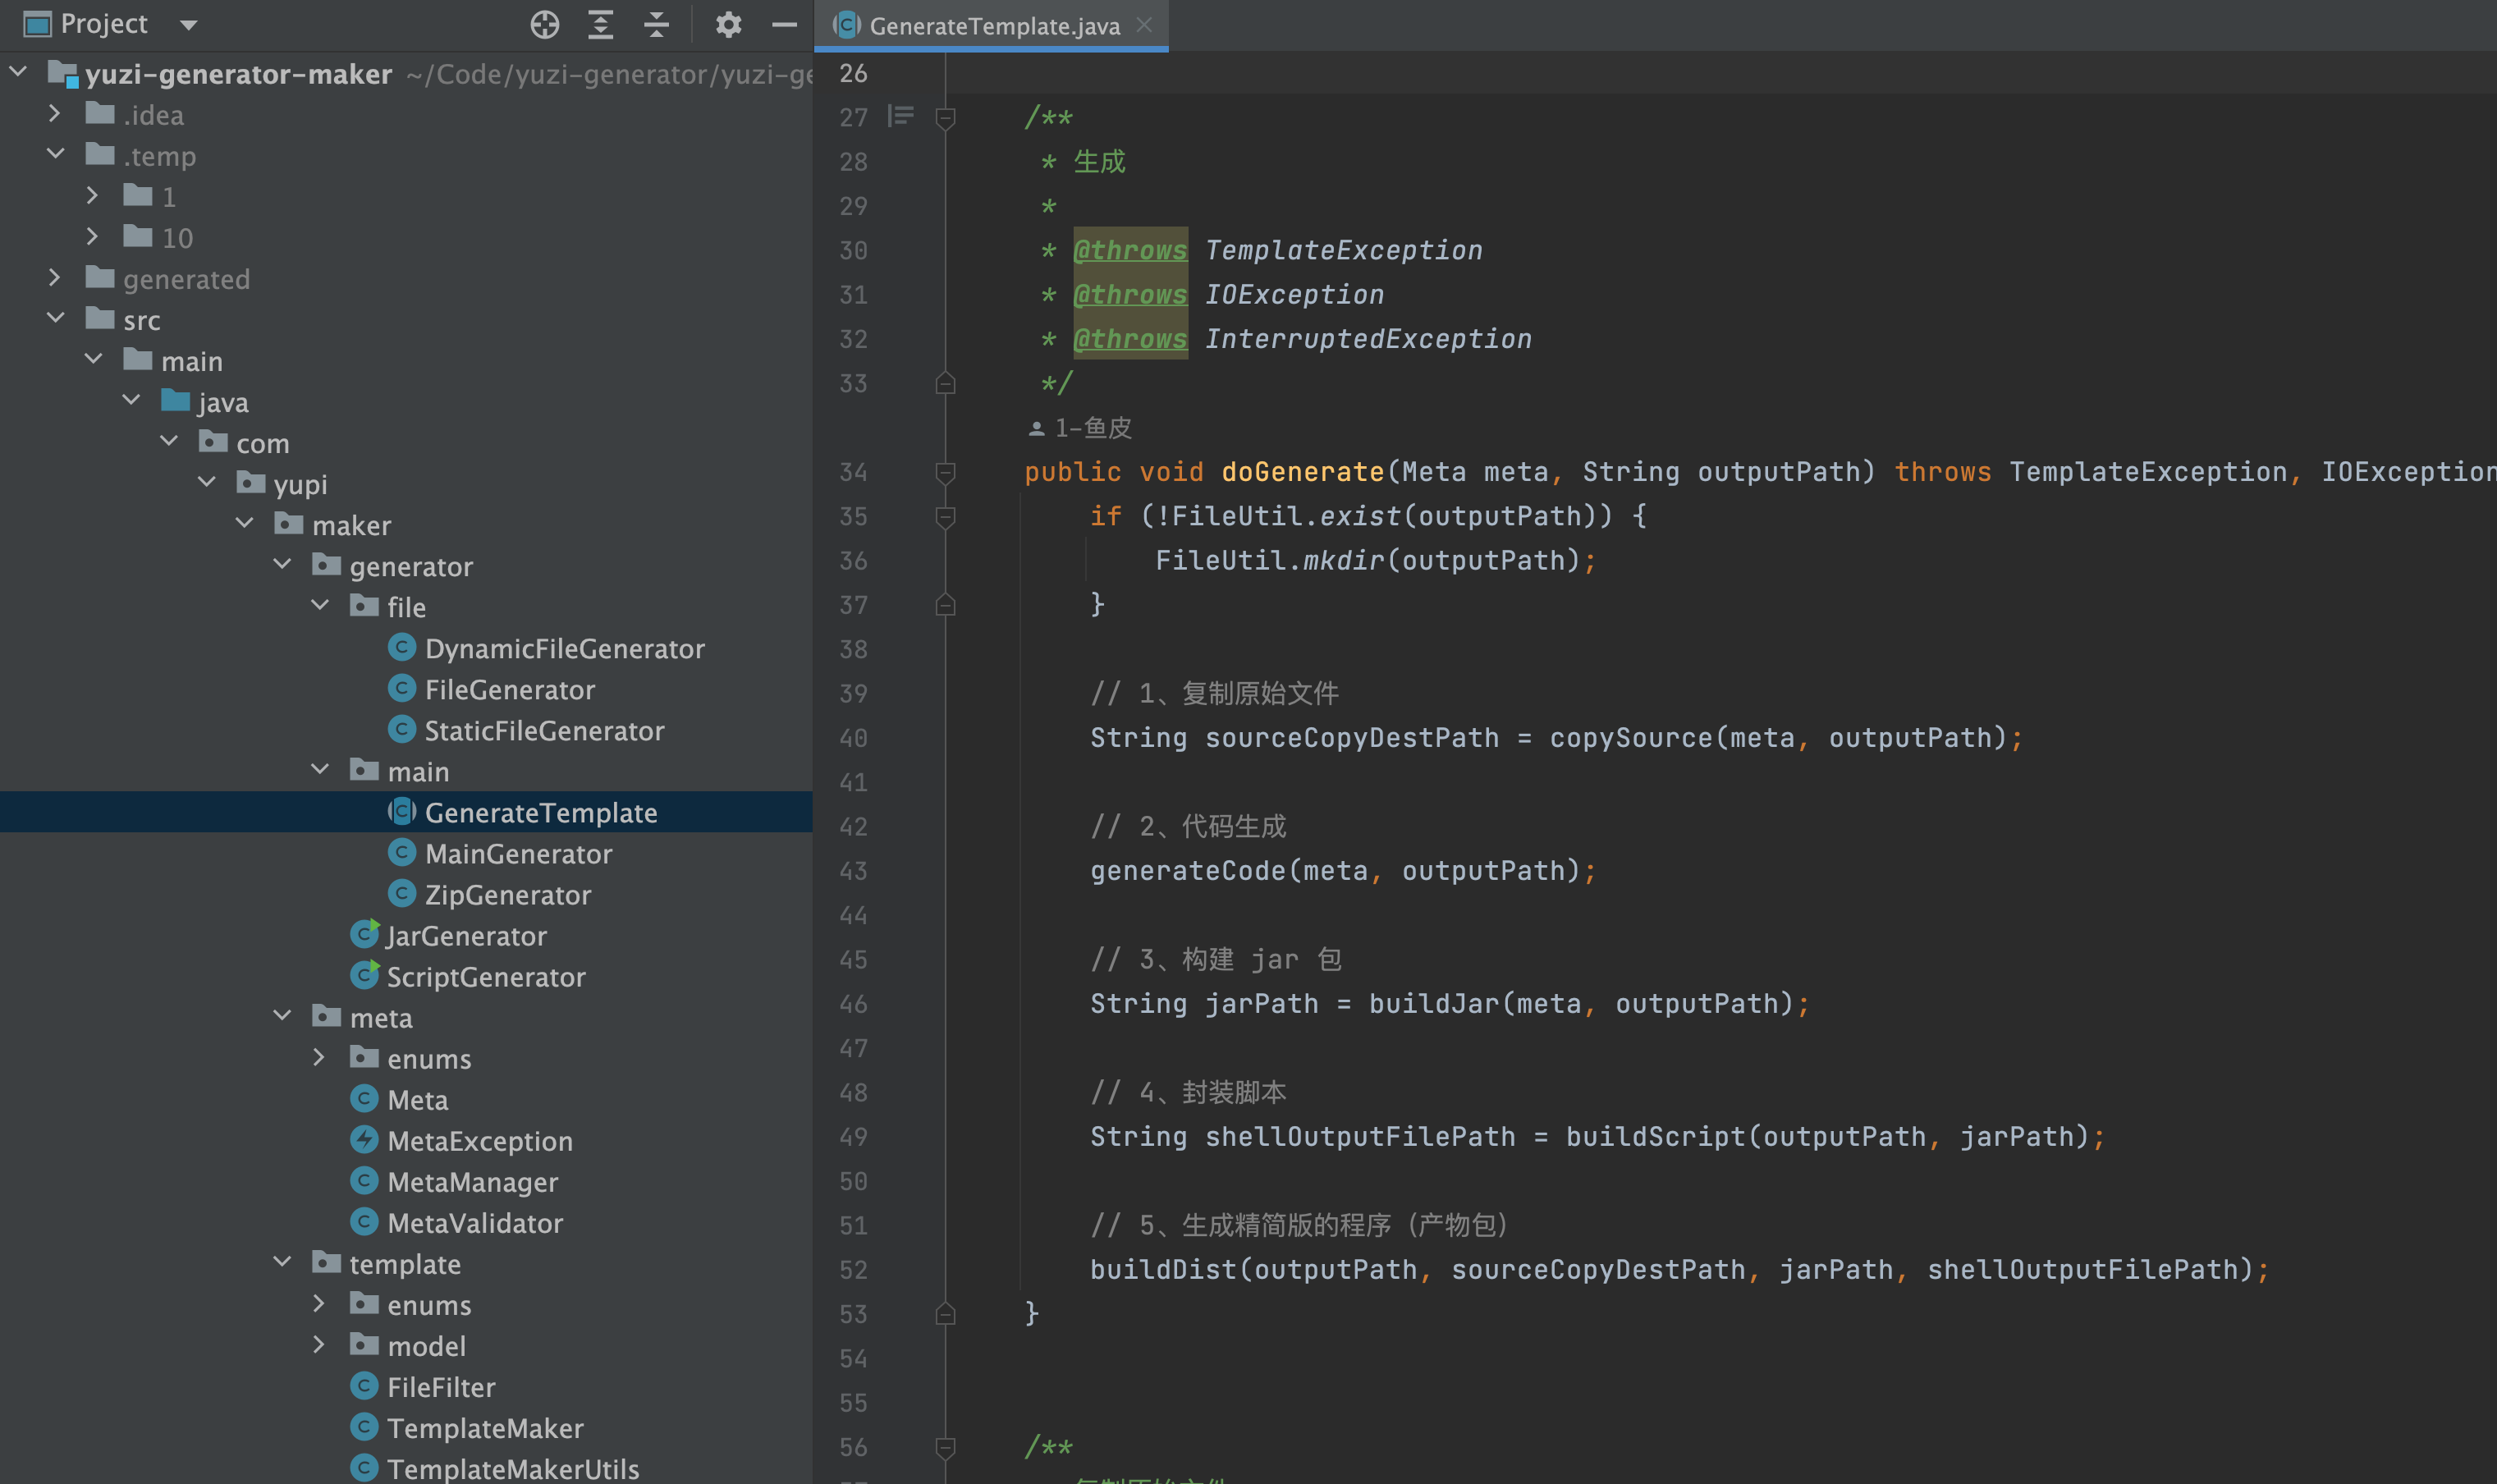Hide Project panel with minus icon
This screenshot has width=2497, height=1484.
click(784, 24)
